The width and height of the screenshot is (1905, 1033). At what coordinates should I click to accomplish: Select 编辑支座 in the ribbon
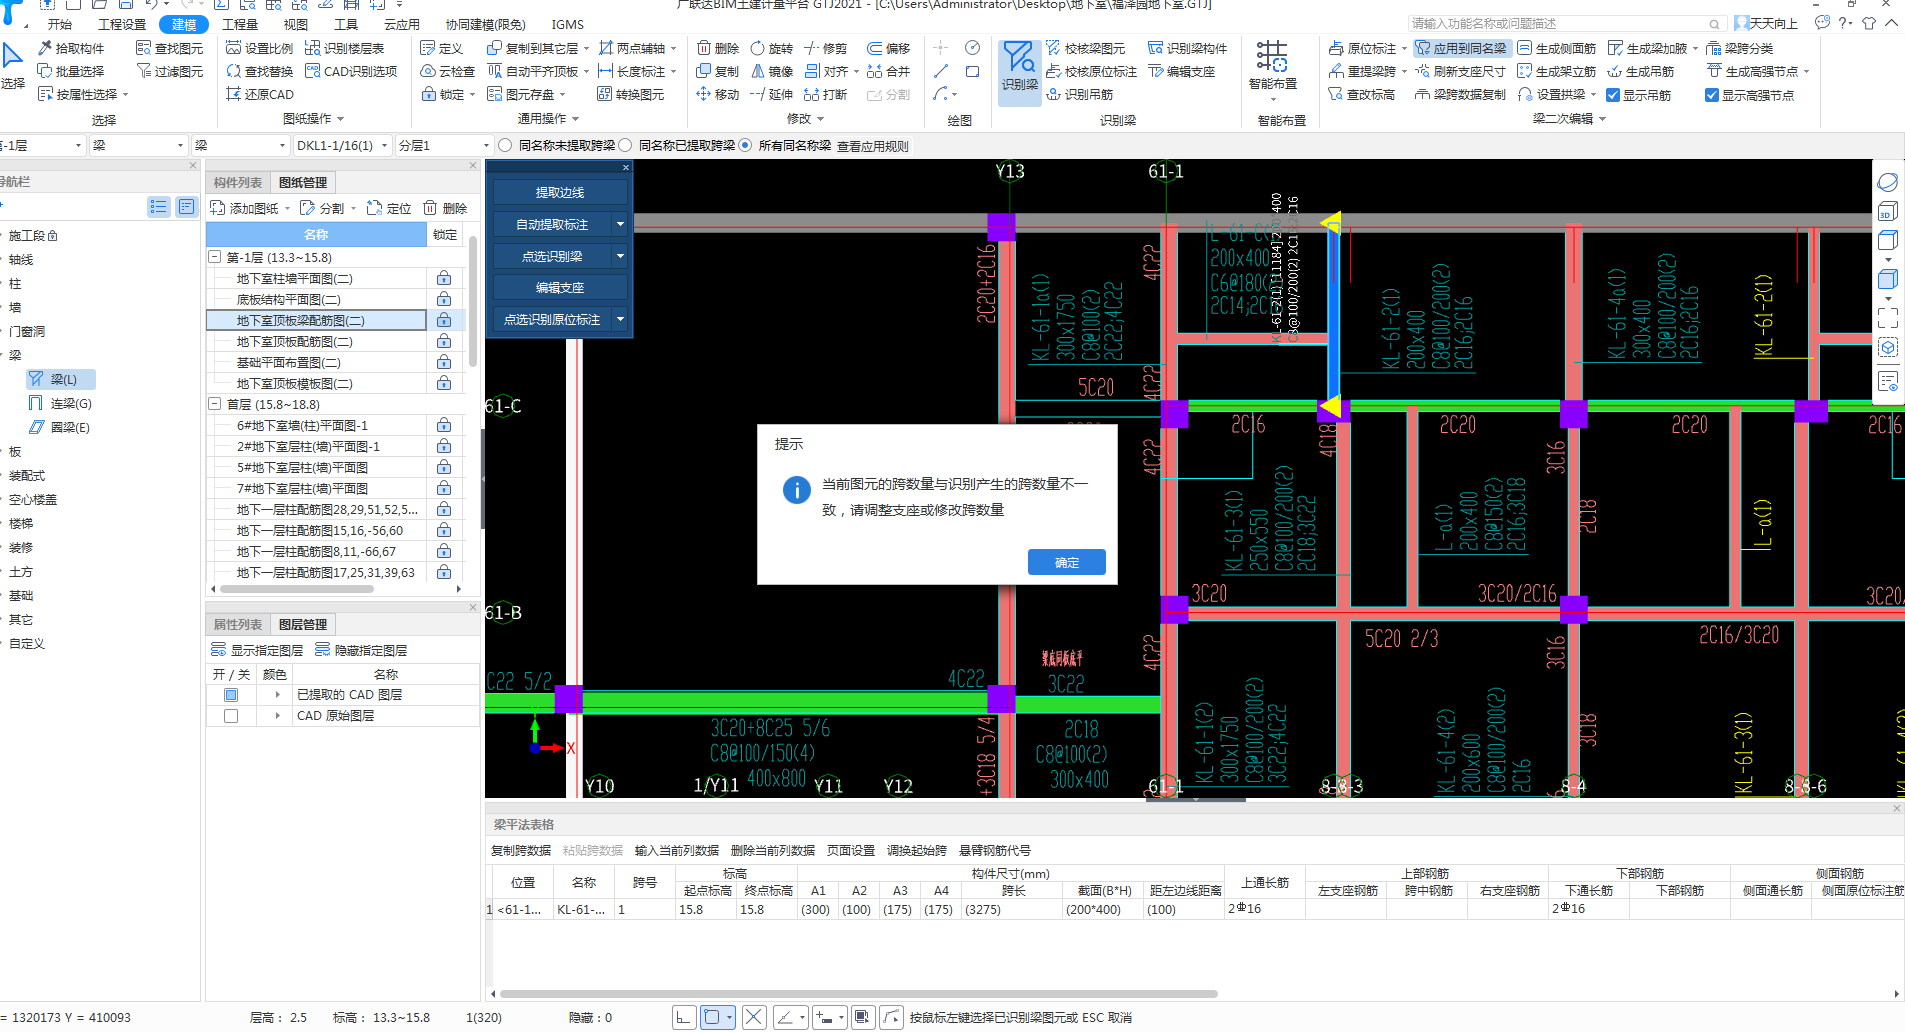pyautogui.click(x=1182, y=71)
